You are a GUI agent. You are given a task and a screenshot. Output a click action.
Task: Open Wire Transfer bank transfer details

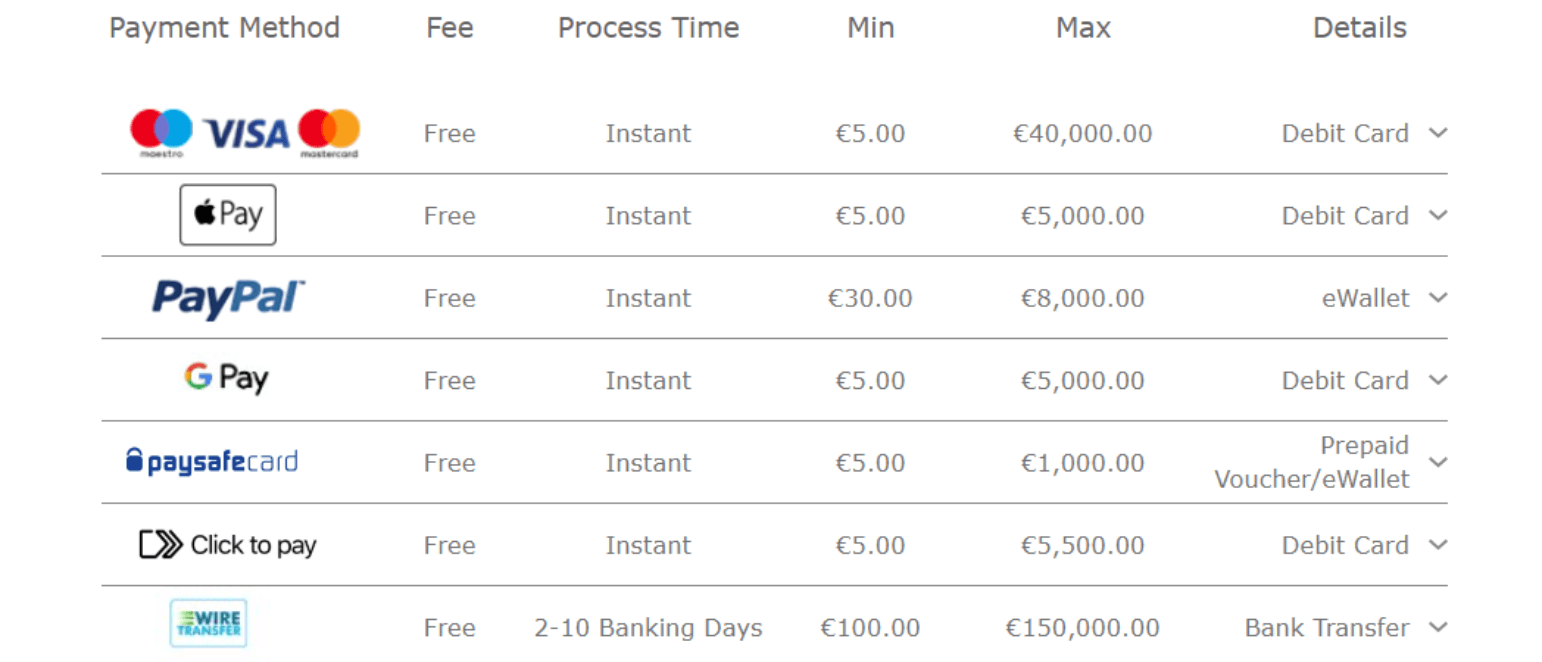click(1438, 627)
